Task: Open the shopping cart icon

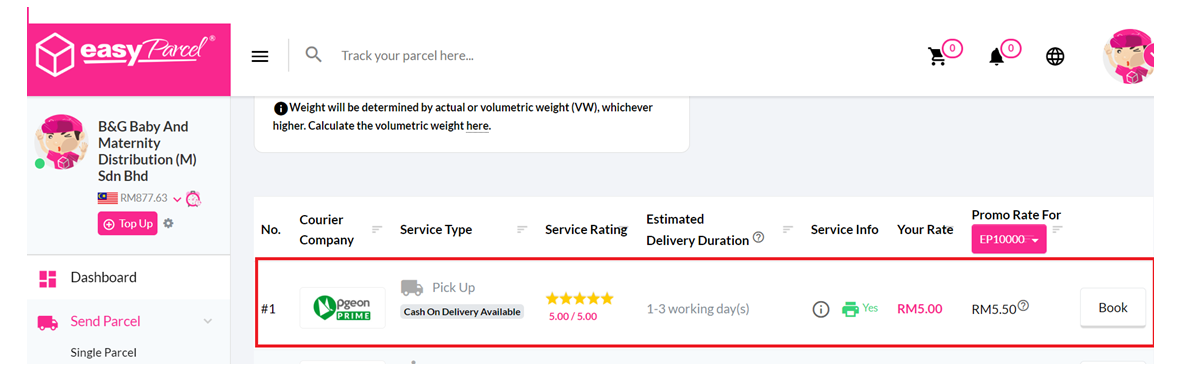Action: [x=937, y=57]
